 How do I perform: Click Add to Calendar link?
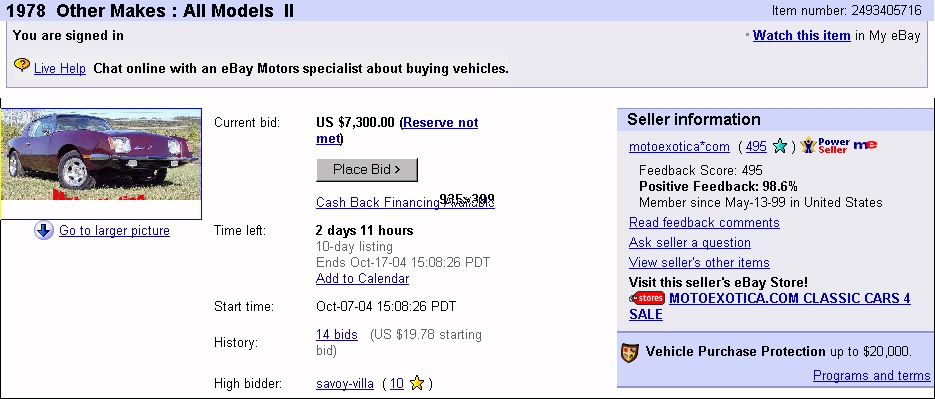pos(363,279)
